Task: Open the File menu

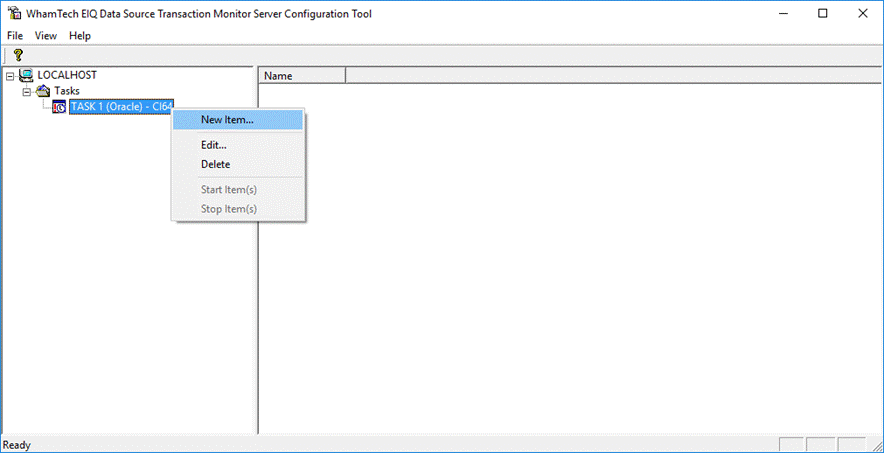Action: pyautogui.click(x=15, y=35)
